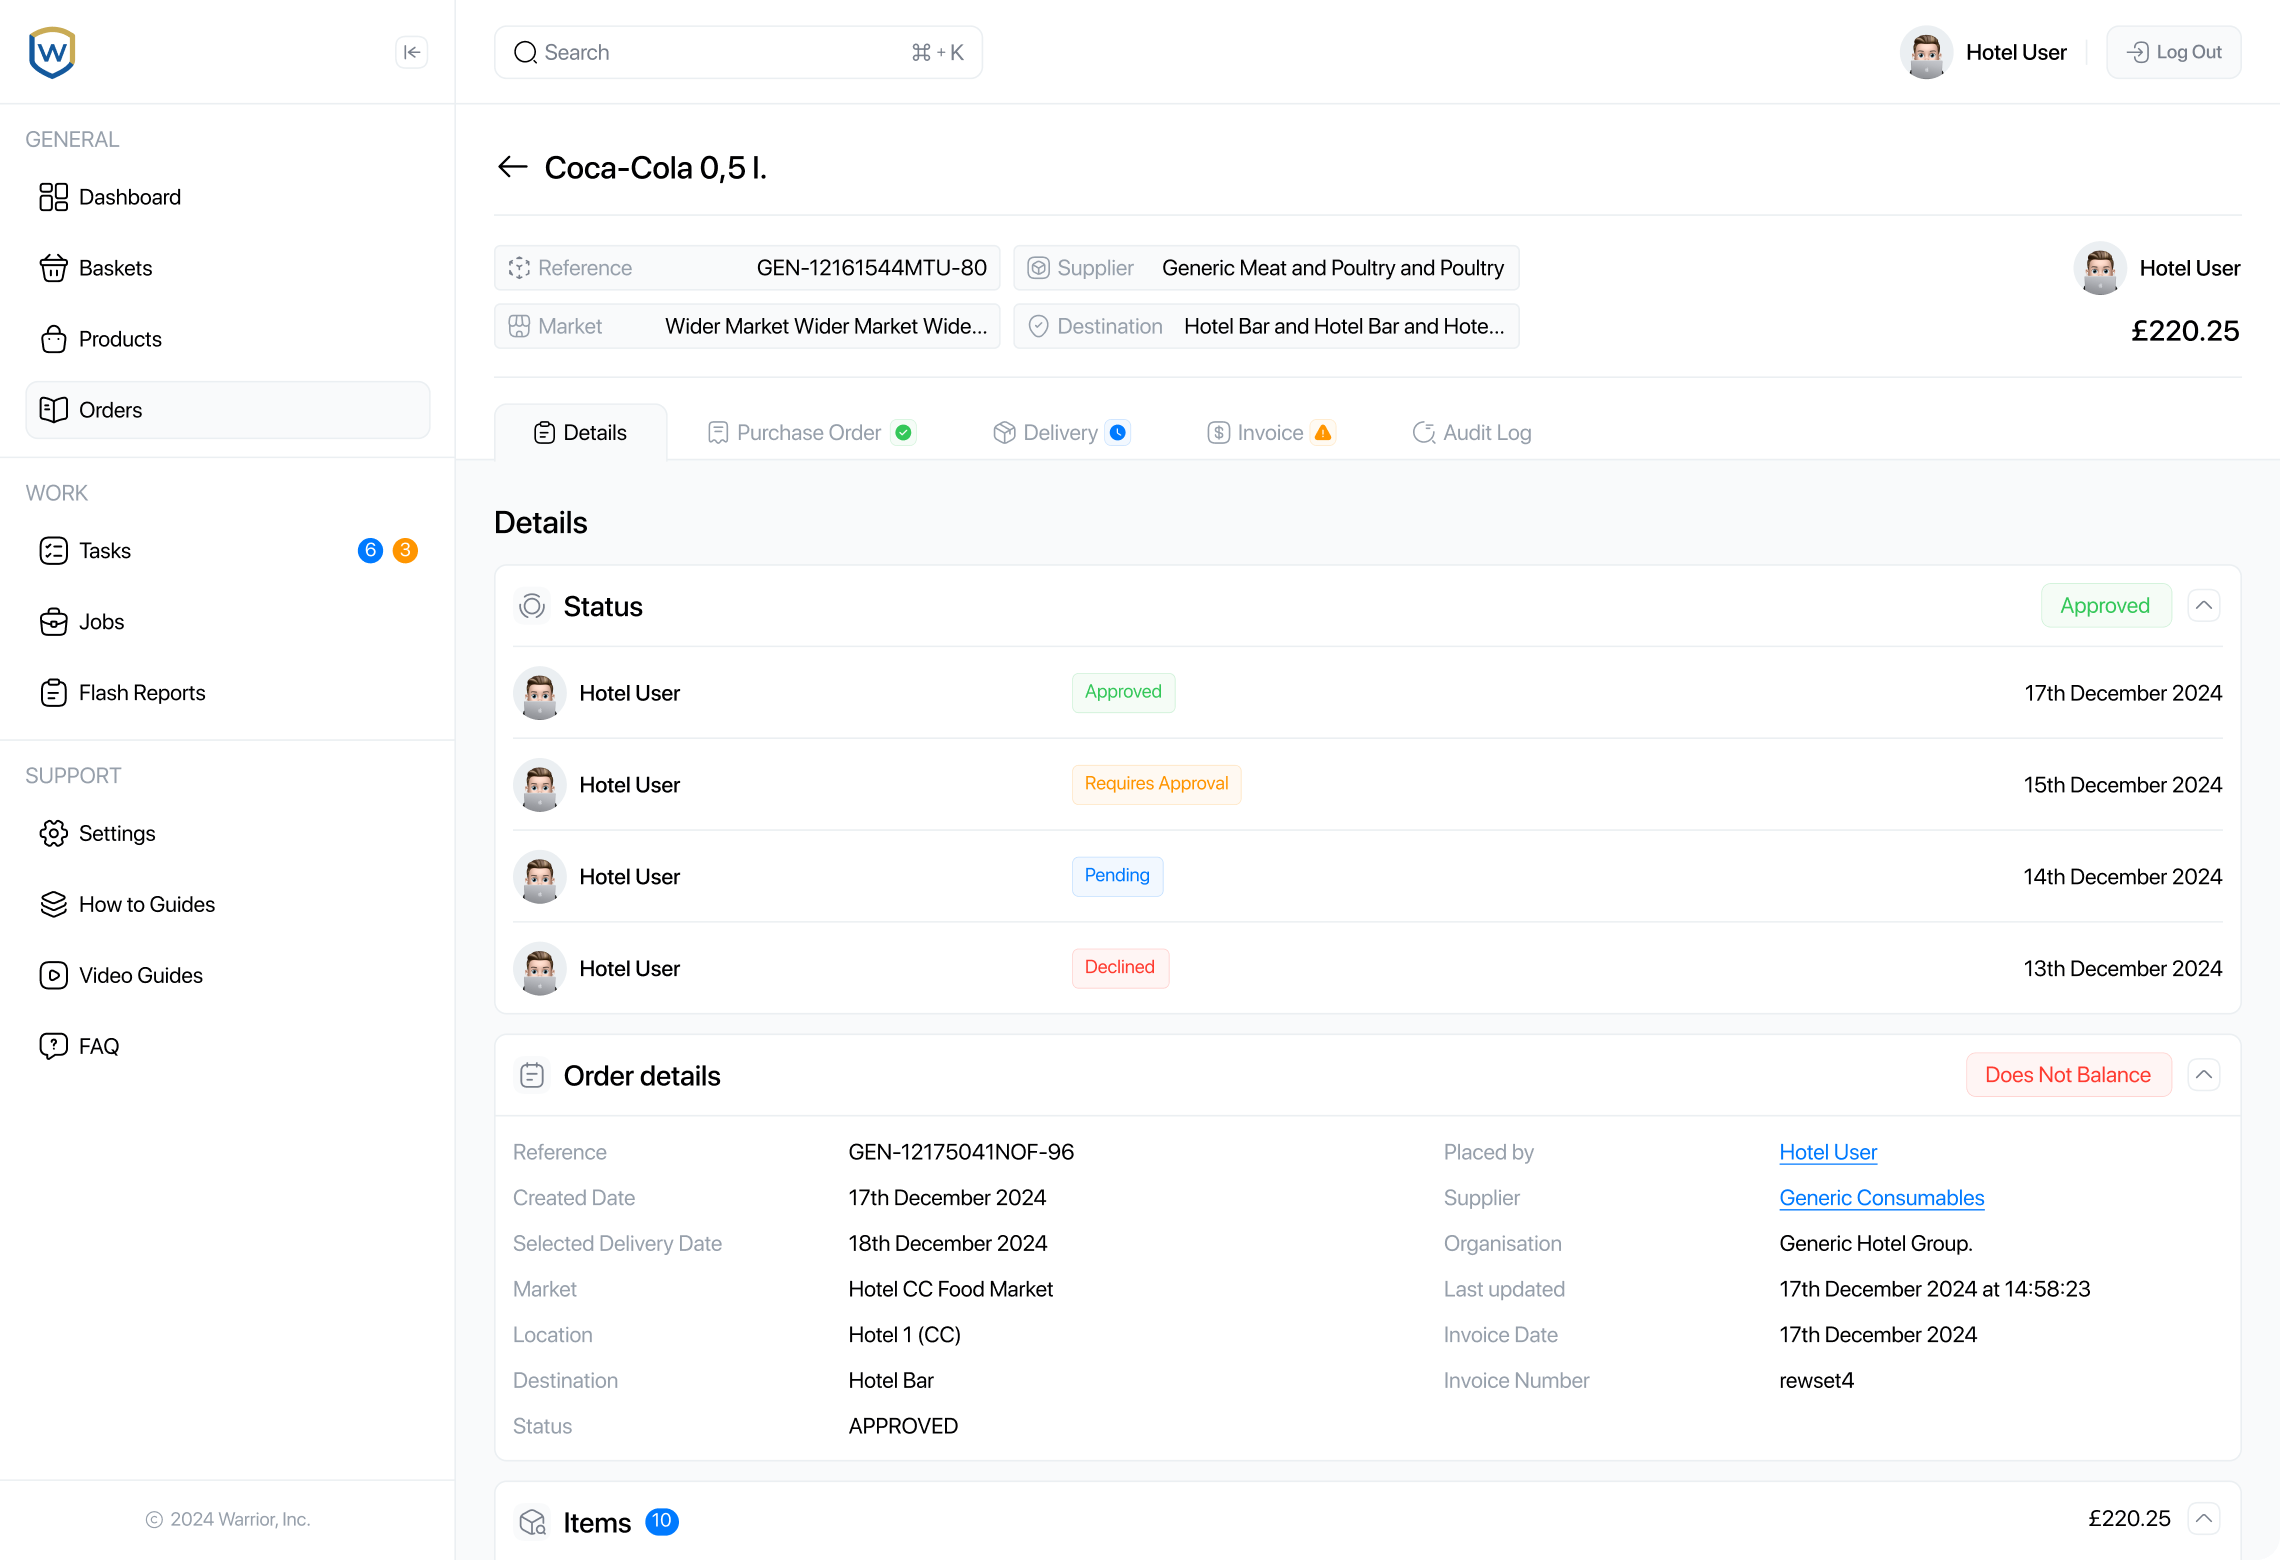Click the Approved badge in Status header
This screenshot has width=2280, height=1560.
tap(2106, 606)
